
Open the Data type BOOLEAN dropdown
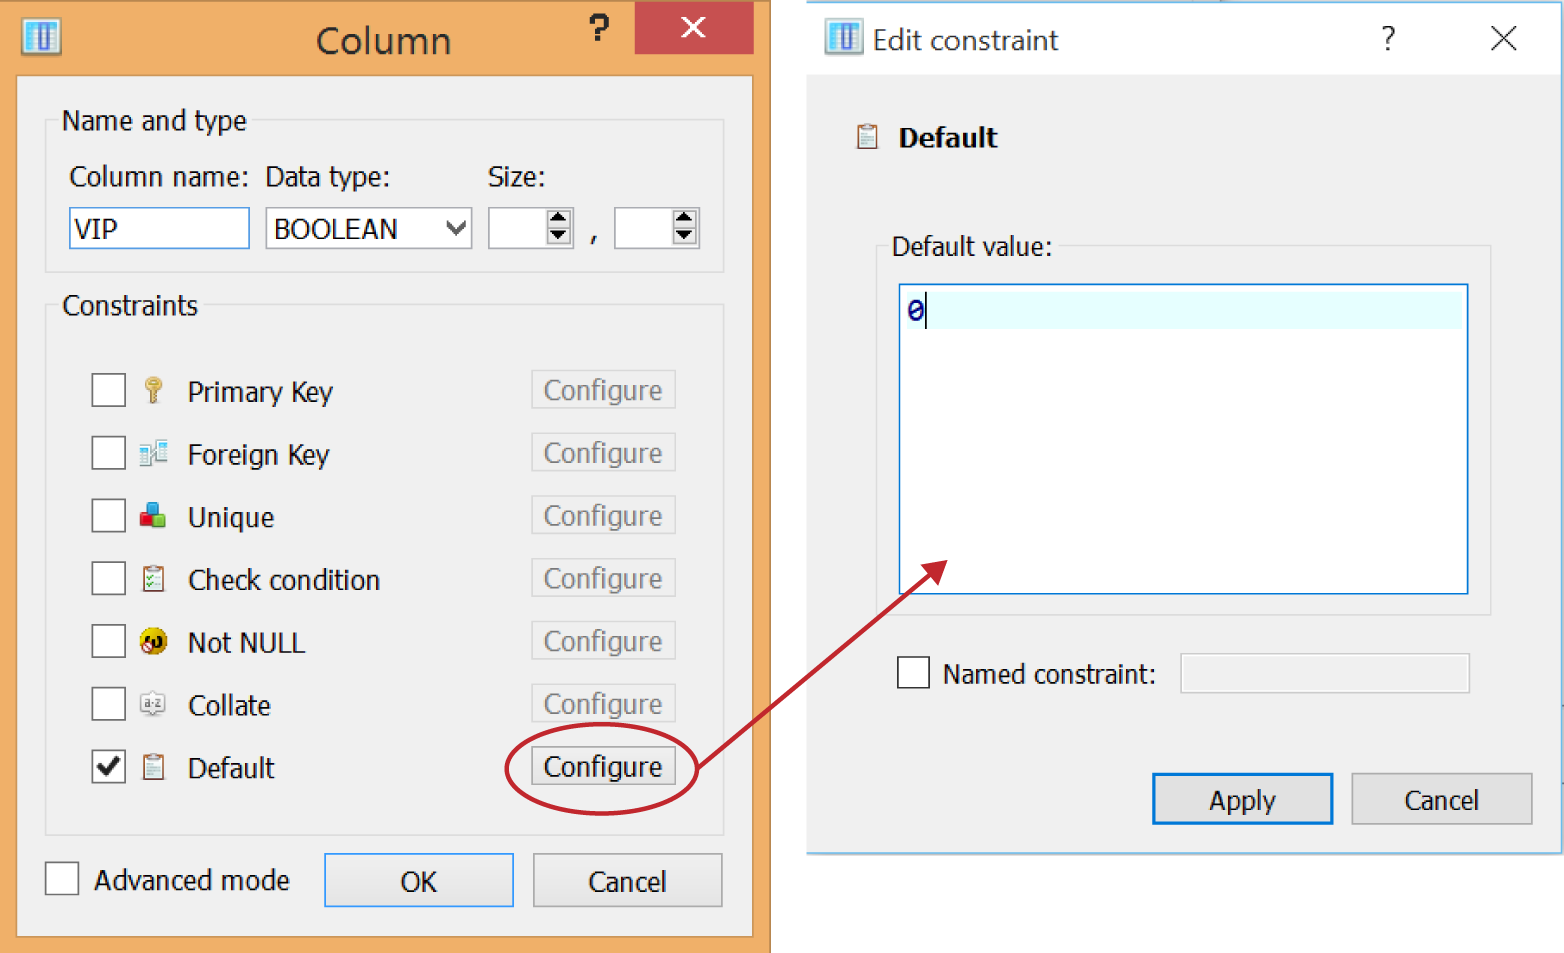point(456,228)
